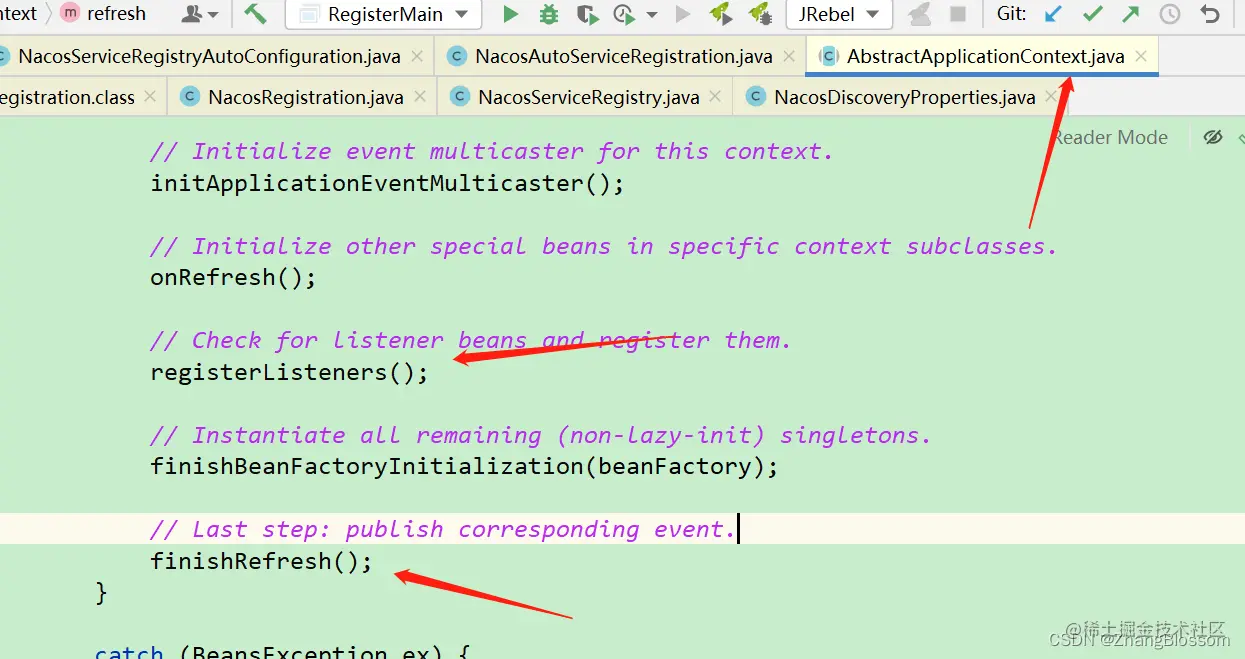Screen dimensions: 1245x659
Task: Click the catch (BeansException ex) line
Action: tap(282, 650)
